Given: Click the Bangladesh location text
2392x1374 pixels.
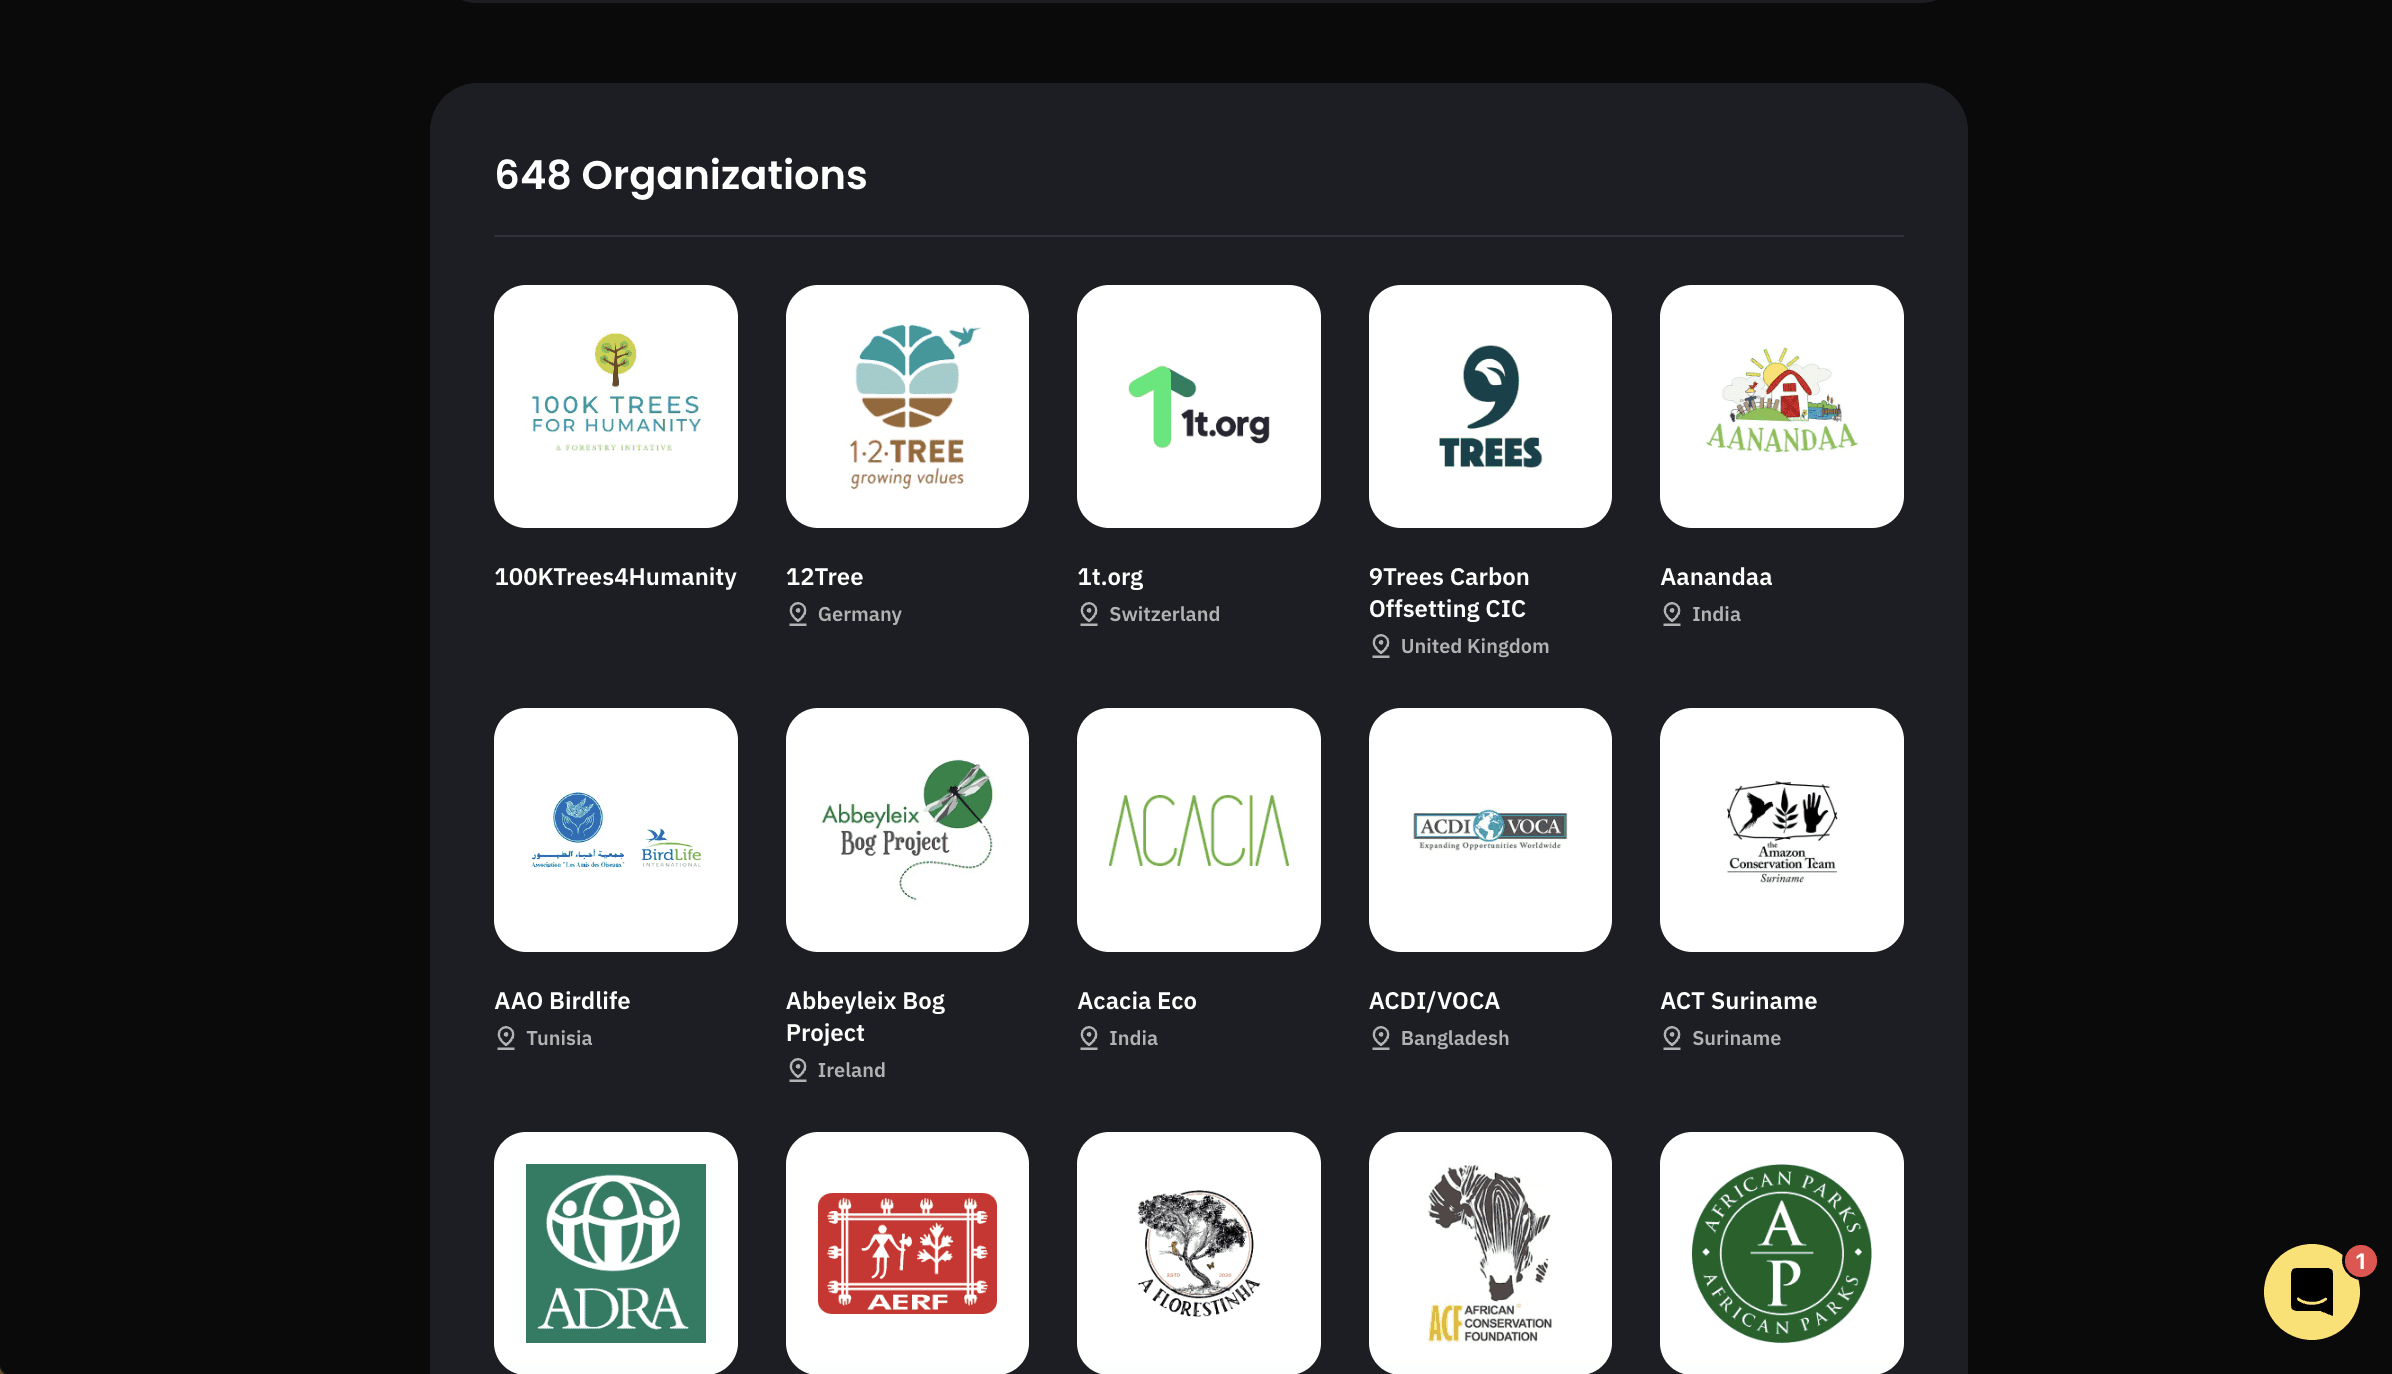Looking at the screenshot, I should [1455, 1038].
